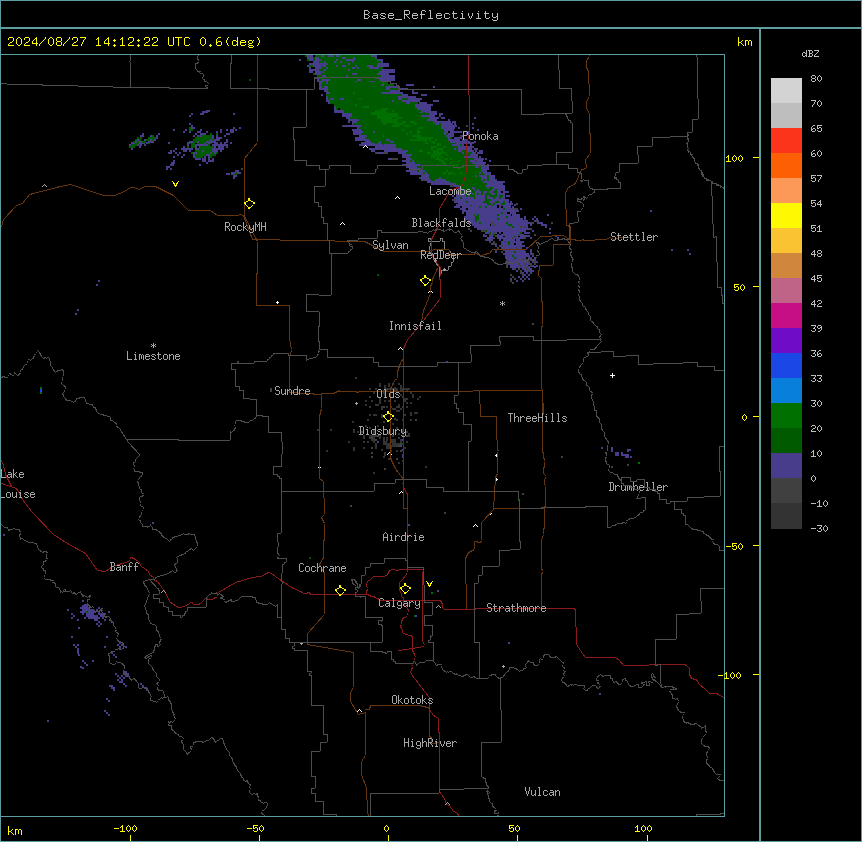
Task: Select the white plus marker north of Drumheller
Action: (612, 375)
